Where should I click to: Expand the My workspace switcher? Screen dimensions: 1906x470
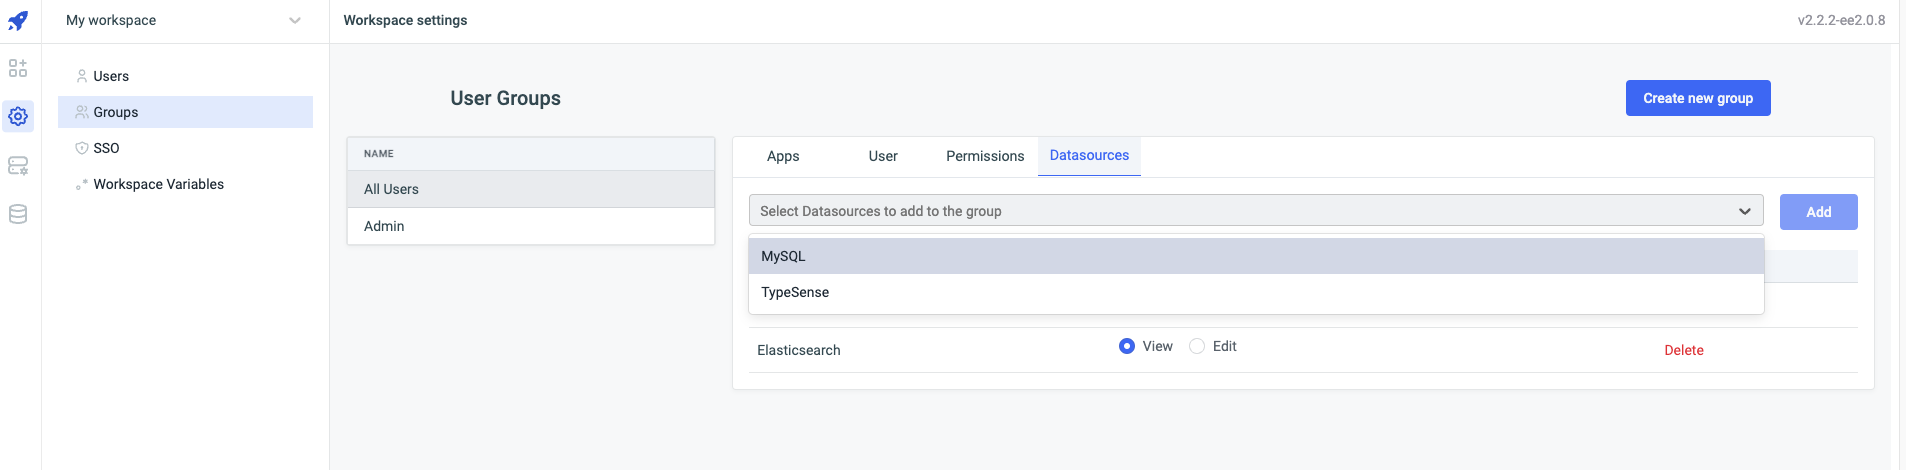click(184, 20)
